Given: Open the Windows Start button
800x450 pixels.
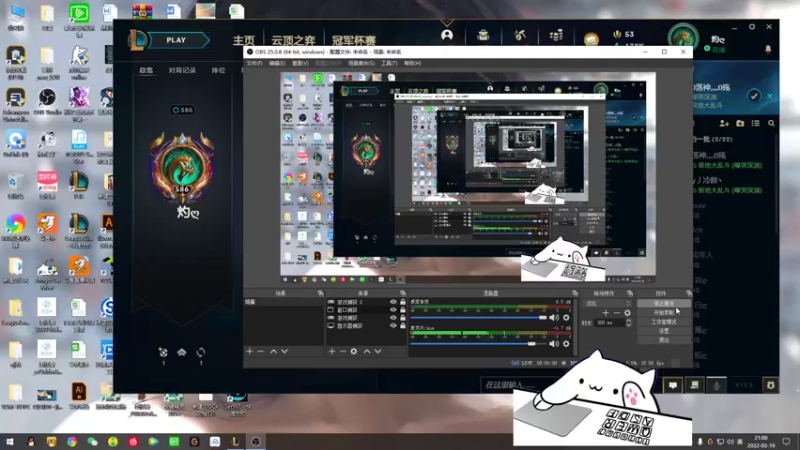Looking at the screenshot, I should (10, 442).
